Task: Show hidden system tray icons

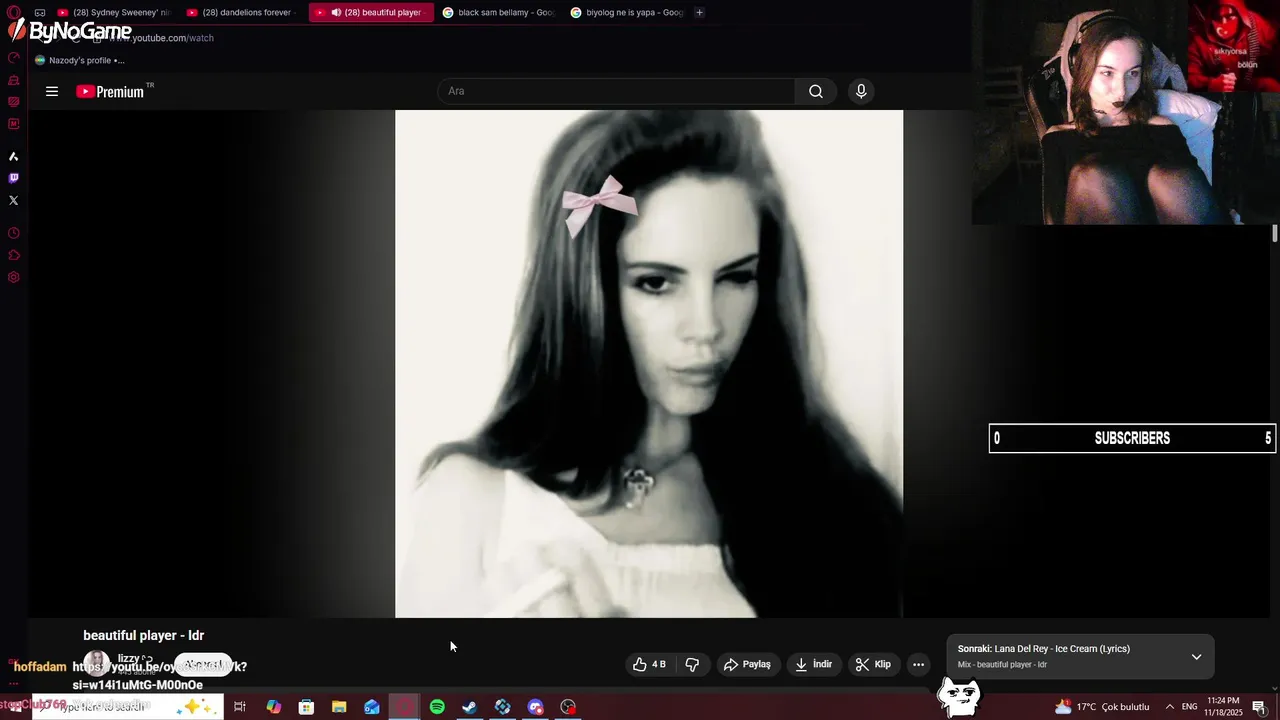Action: 1169,707
